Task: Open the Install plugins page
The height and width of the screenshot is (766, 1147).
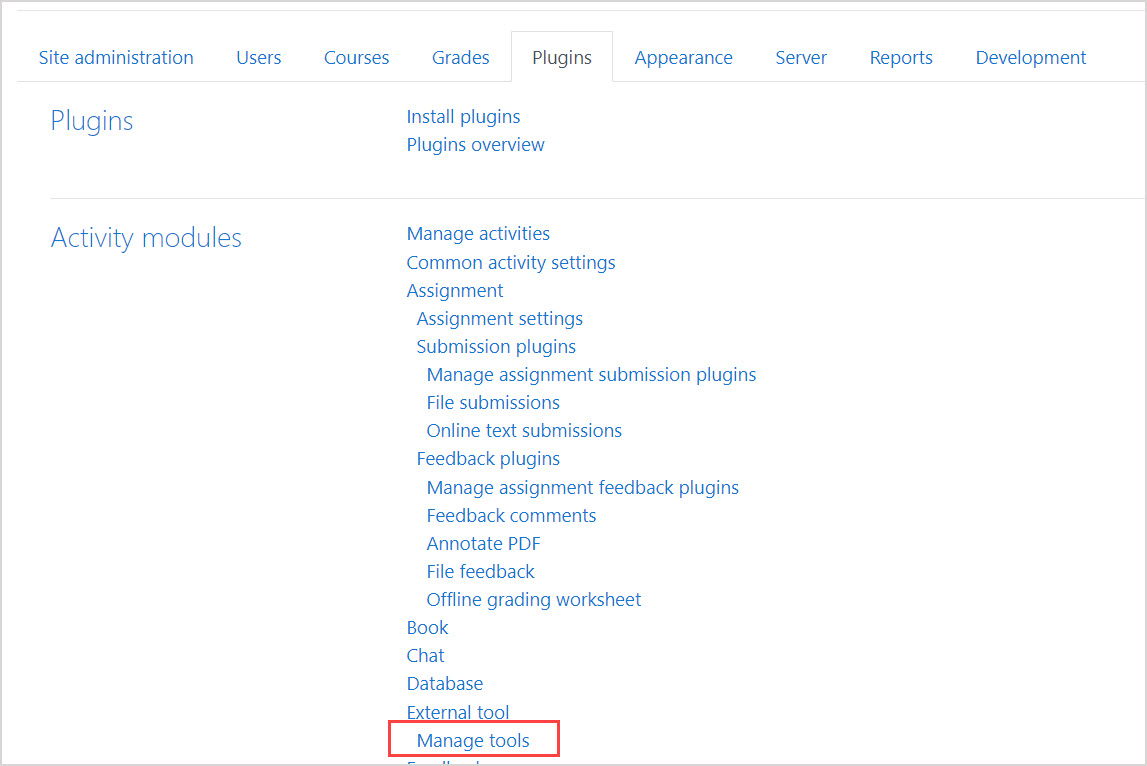Action: click(x=463, y=116)
